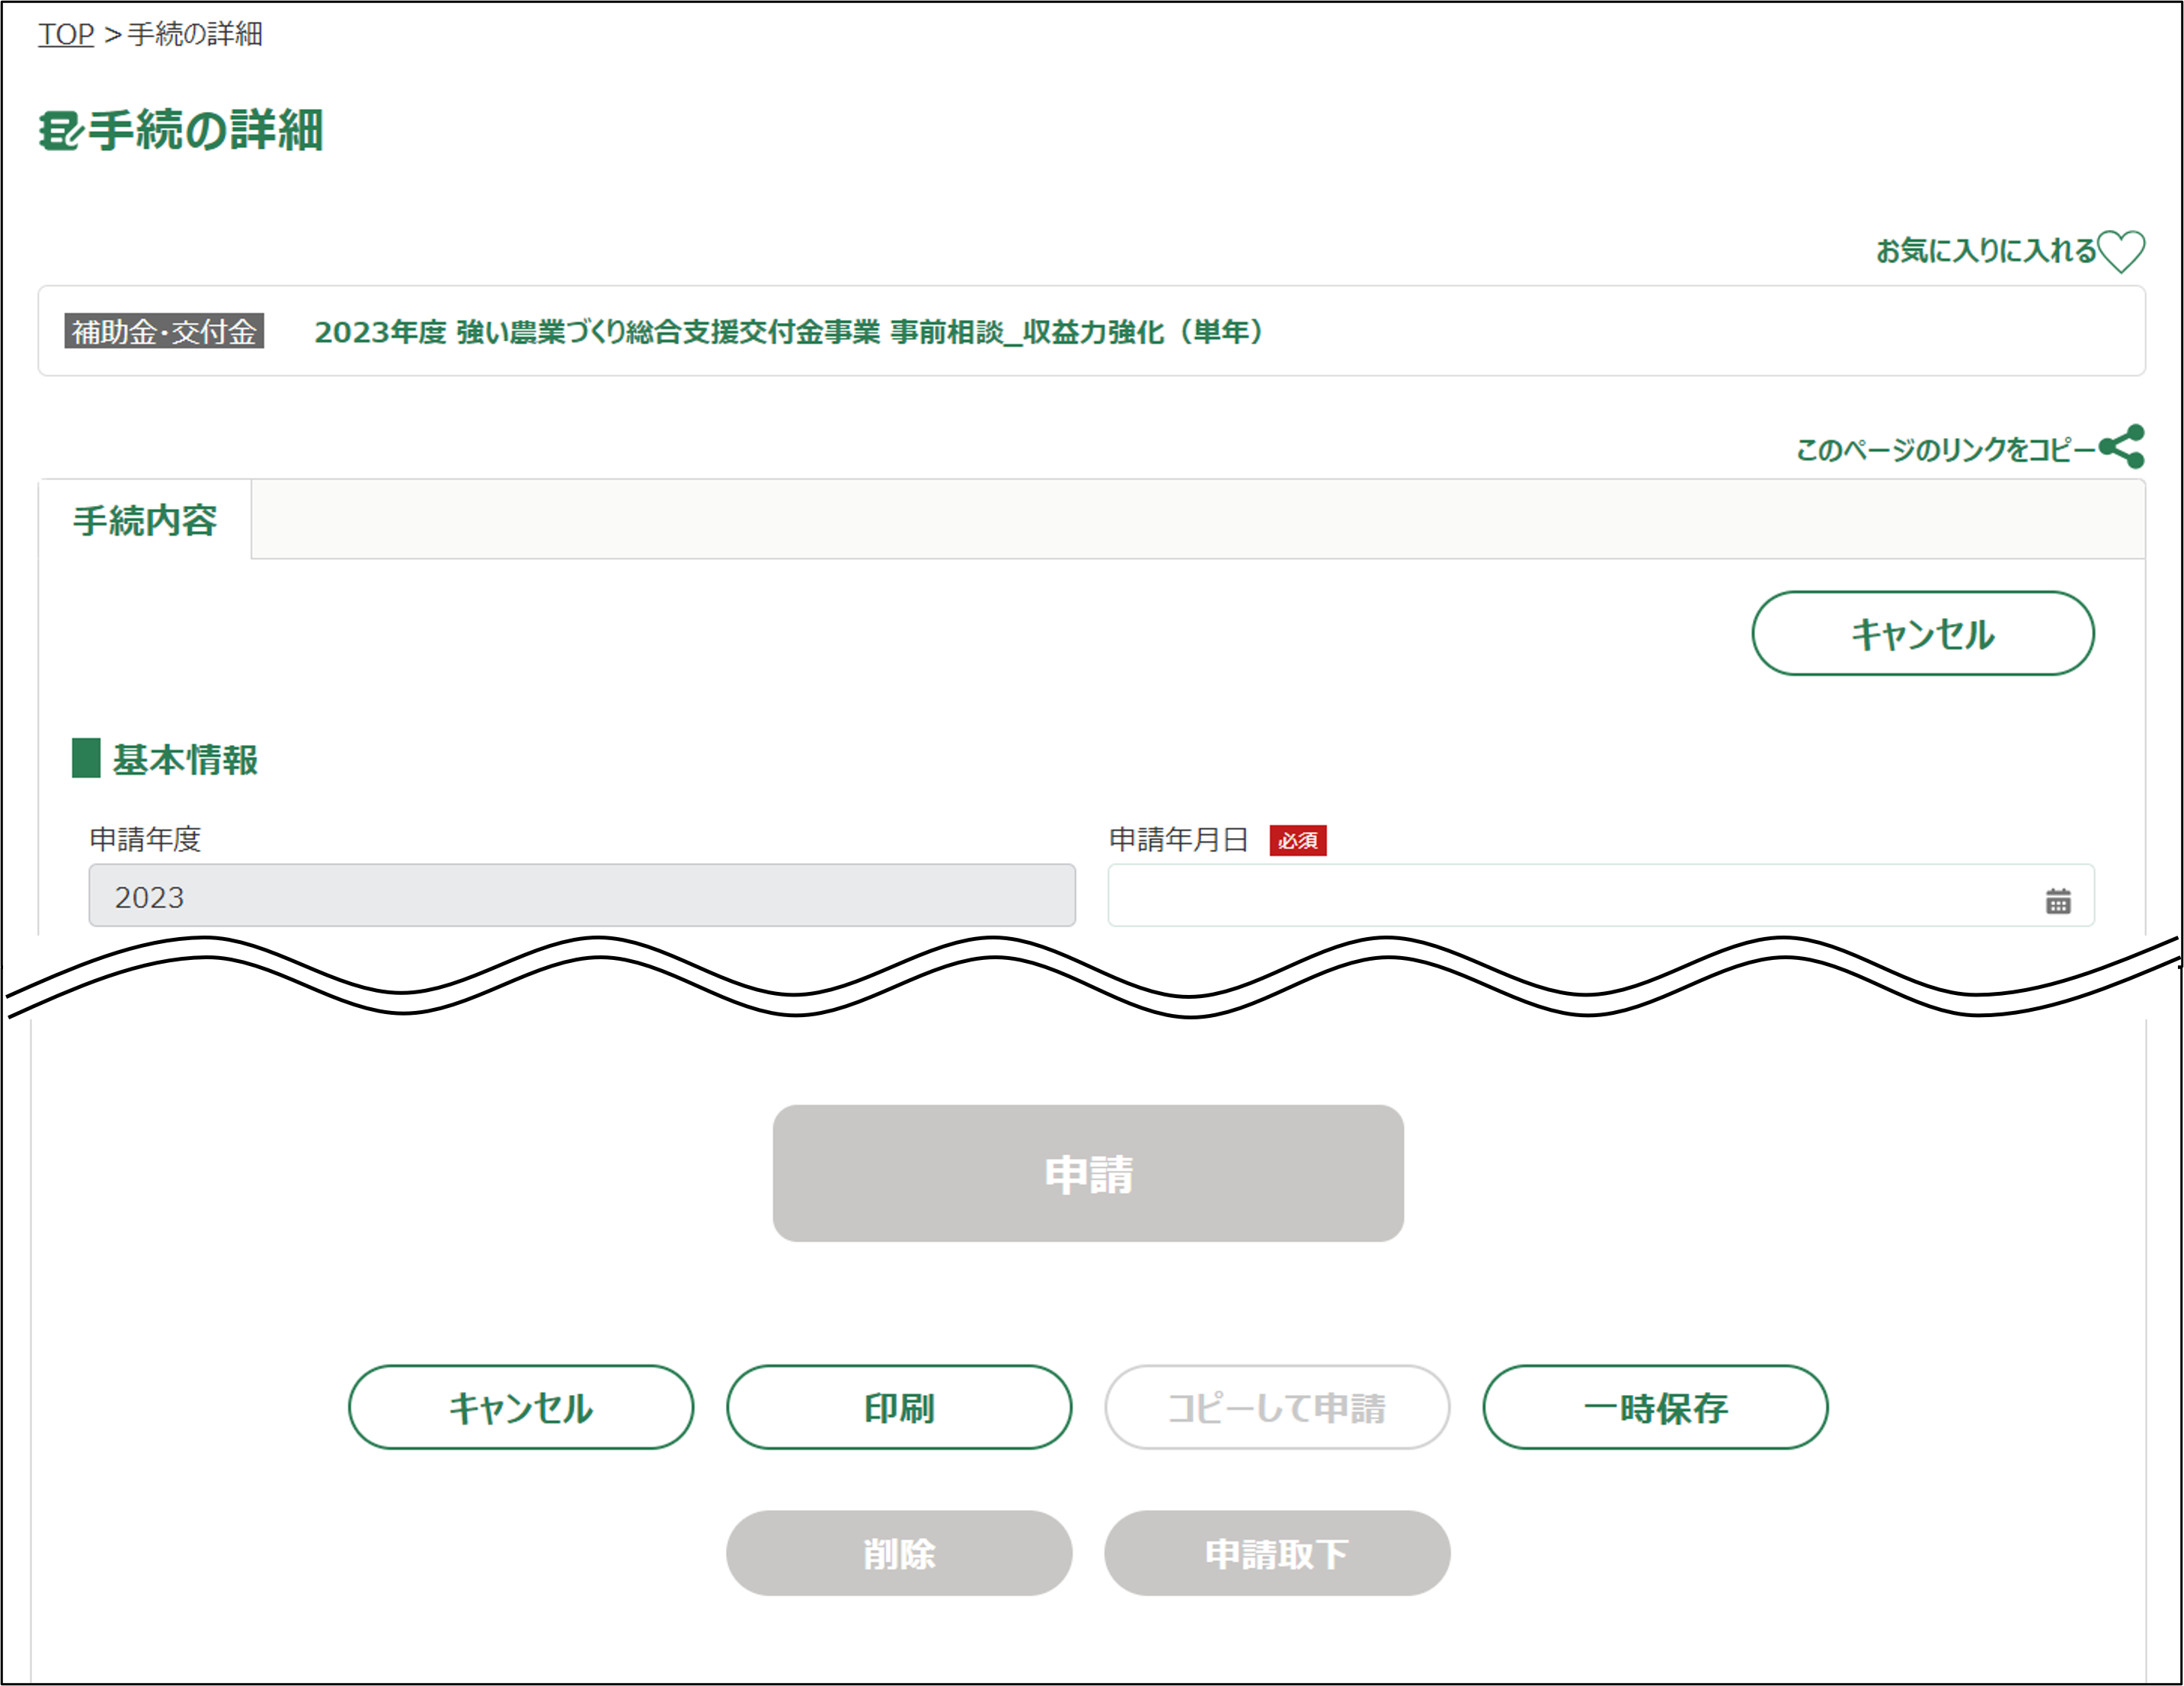Click the share link icon

2120,447
